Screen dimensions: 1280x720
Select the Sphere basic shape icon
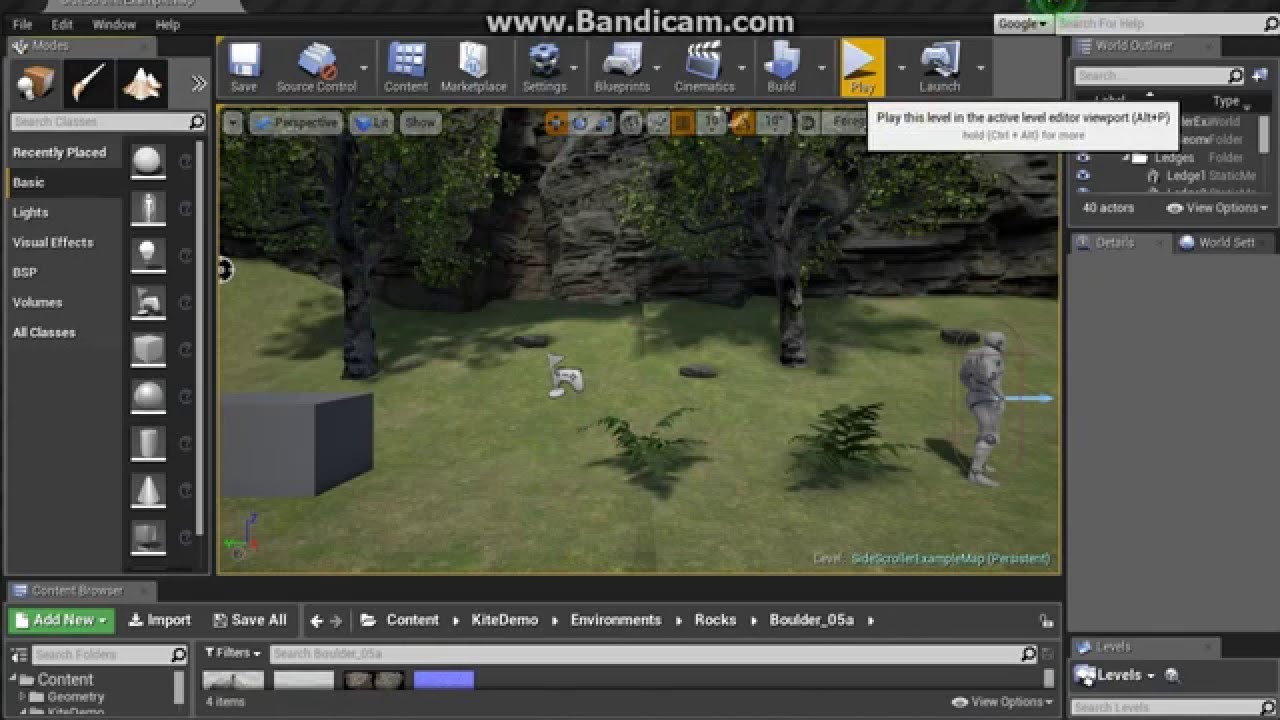(x=148, y=396)
